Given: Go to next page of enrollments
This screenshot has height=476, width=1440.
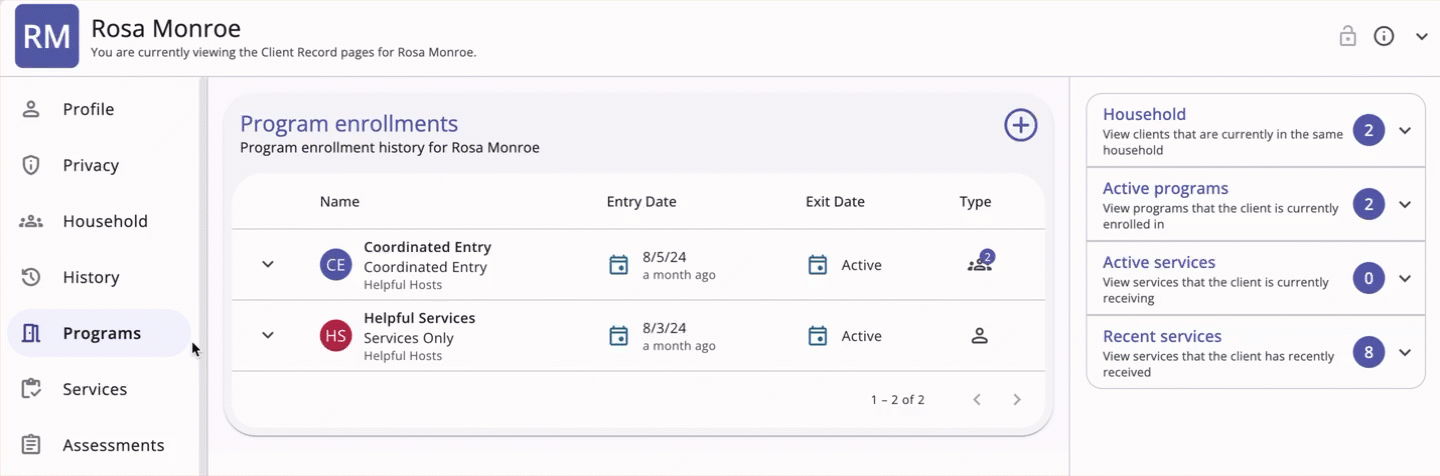Looking at the screenshot, I should (x=1017, y=400).
